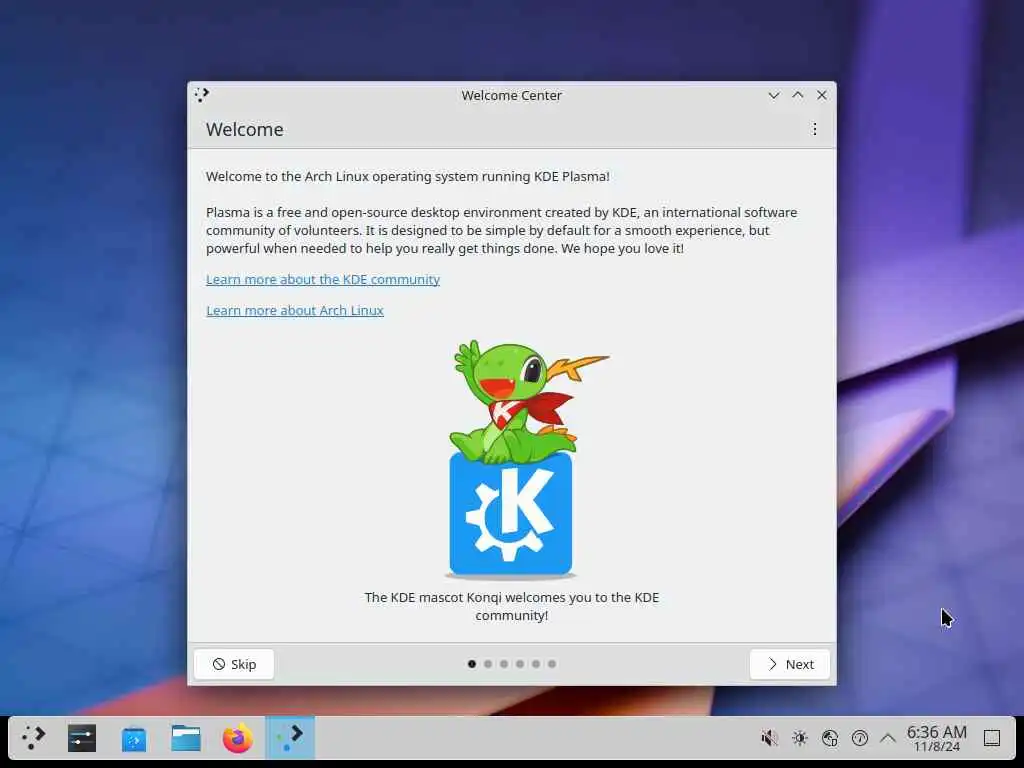
Task: Skip the welcome tour
Action: 234,664
